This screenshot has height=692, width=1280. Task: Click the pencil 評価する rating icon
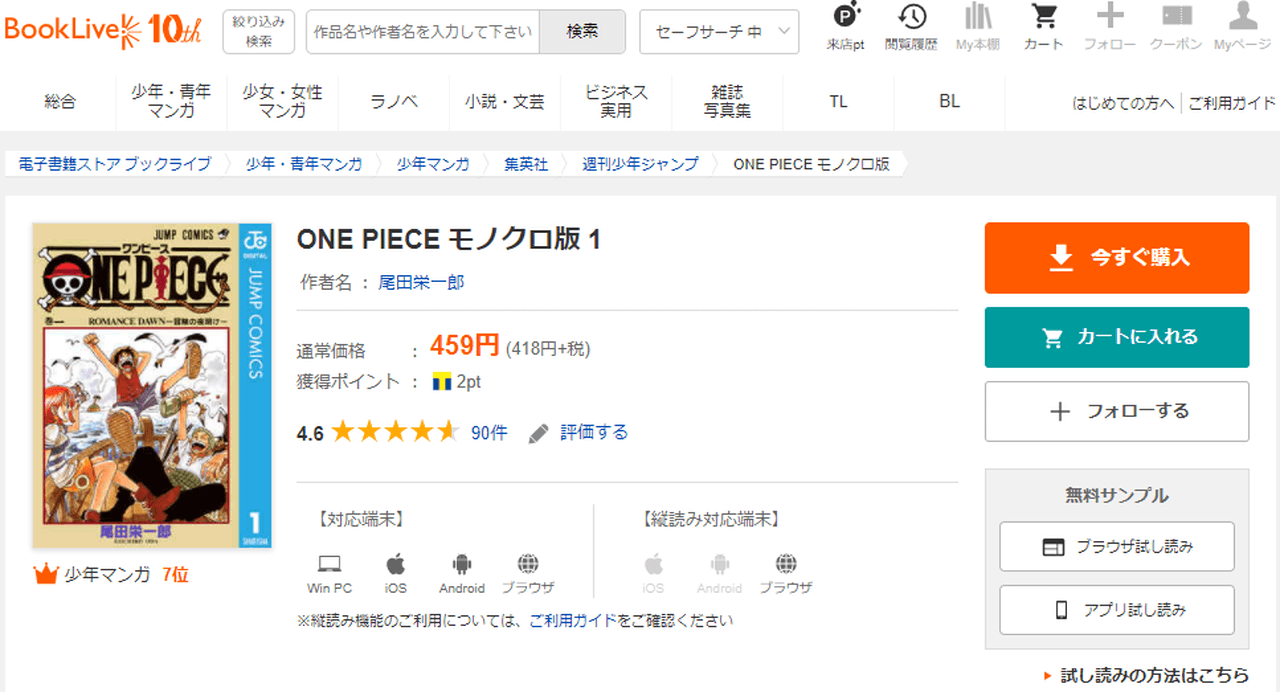(x=539, y=433)
